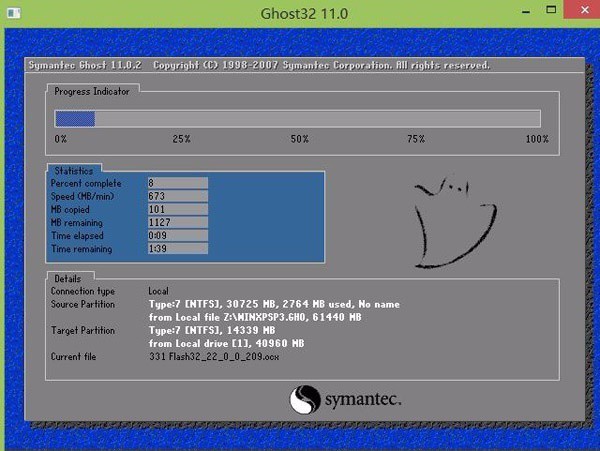600x451 pixels.
Task: Click the filled blue portion of progress bar
Action: pos(74,118)
